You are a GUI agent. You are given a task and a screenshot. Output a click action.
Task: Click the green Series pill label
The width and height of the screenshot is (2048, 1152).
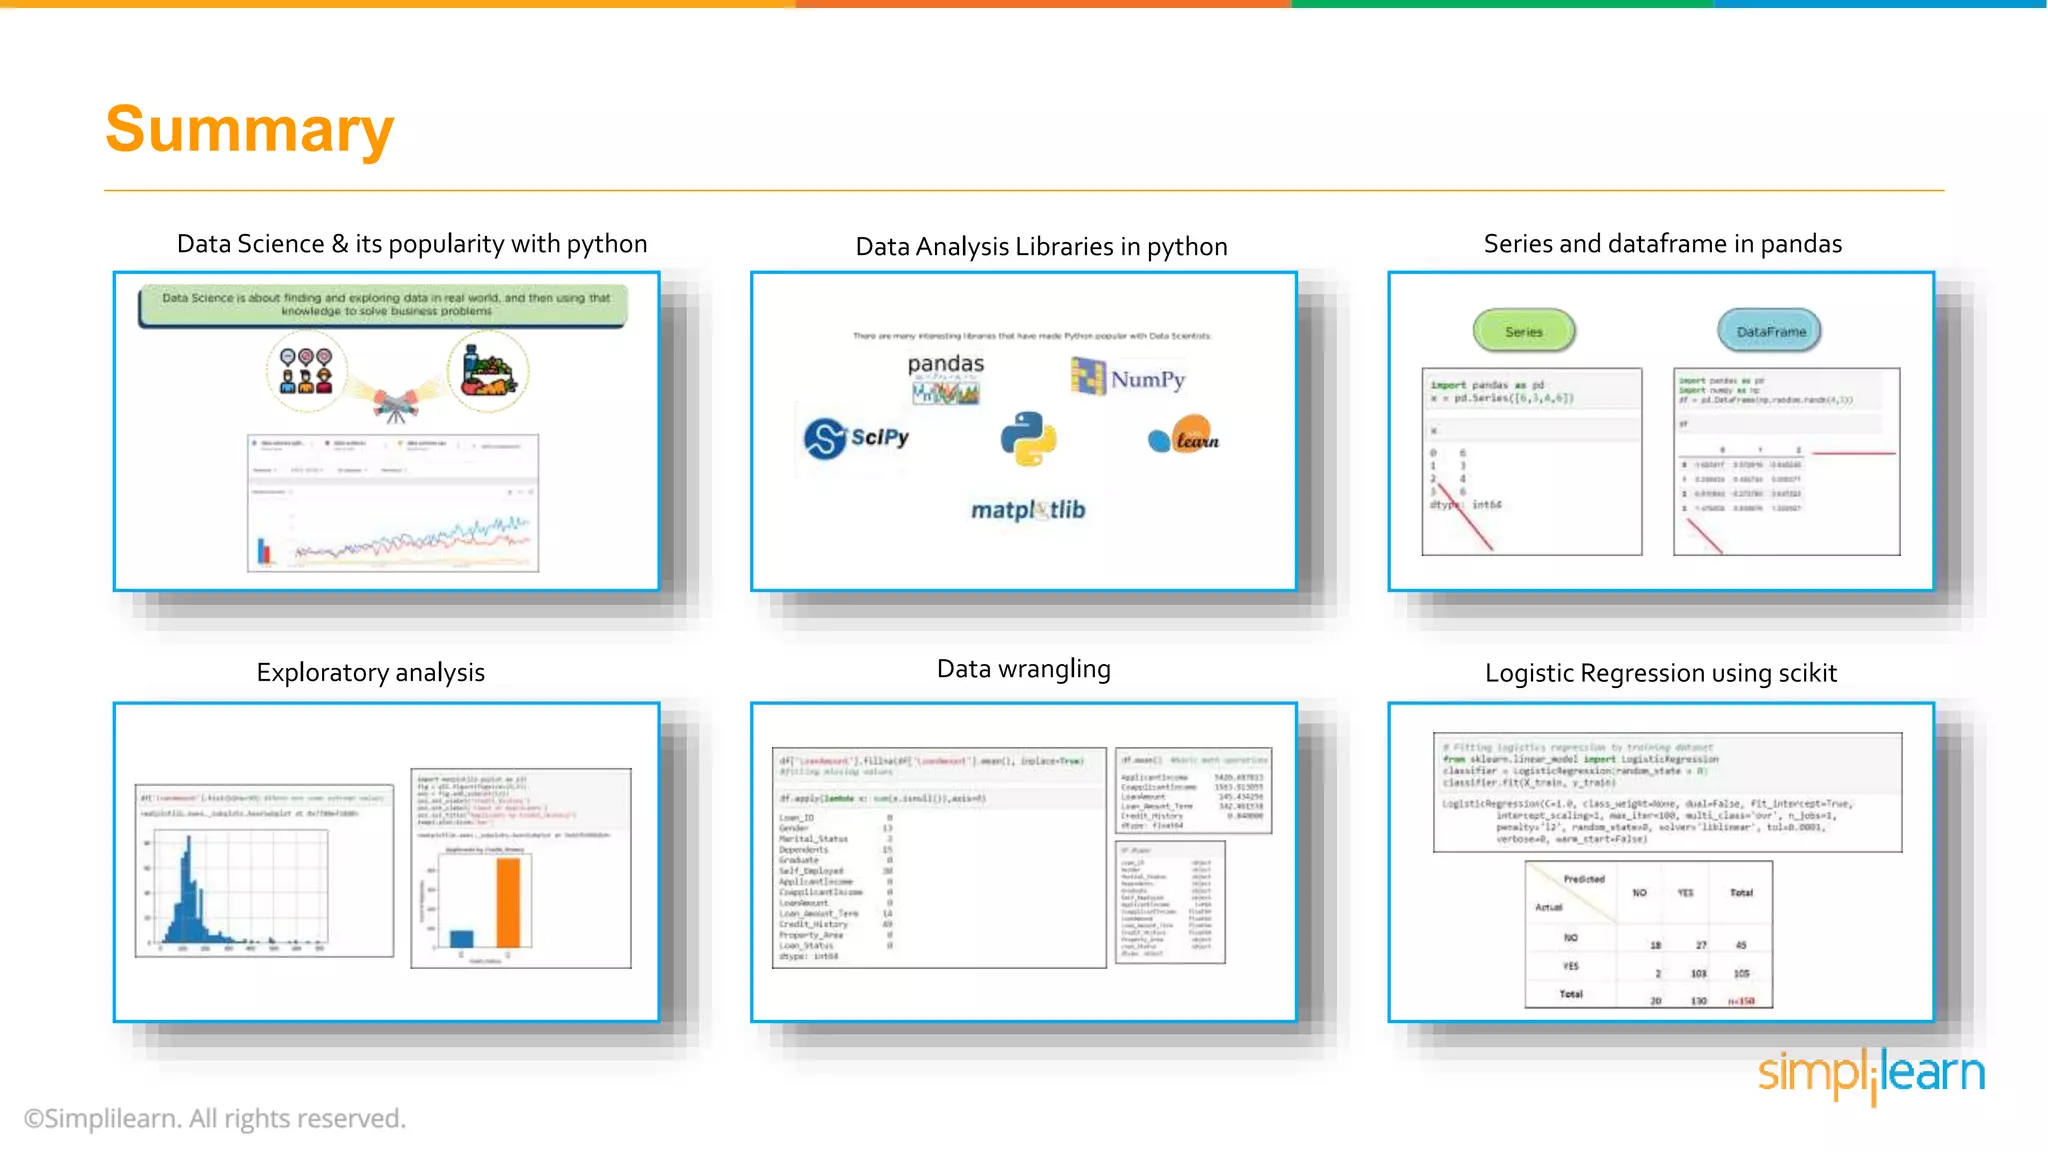(1524, 331)
